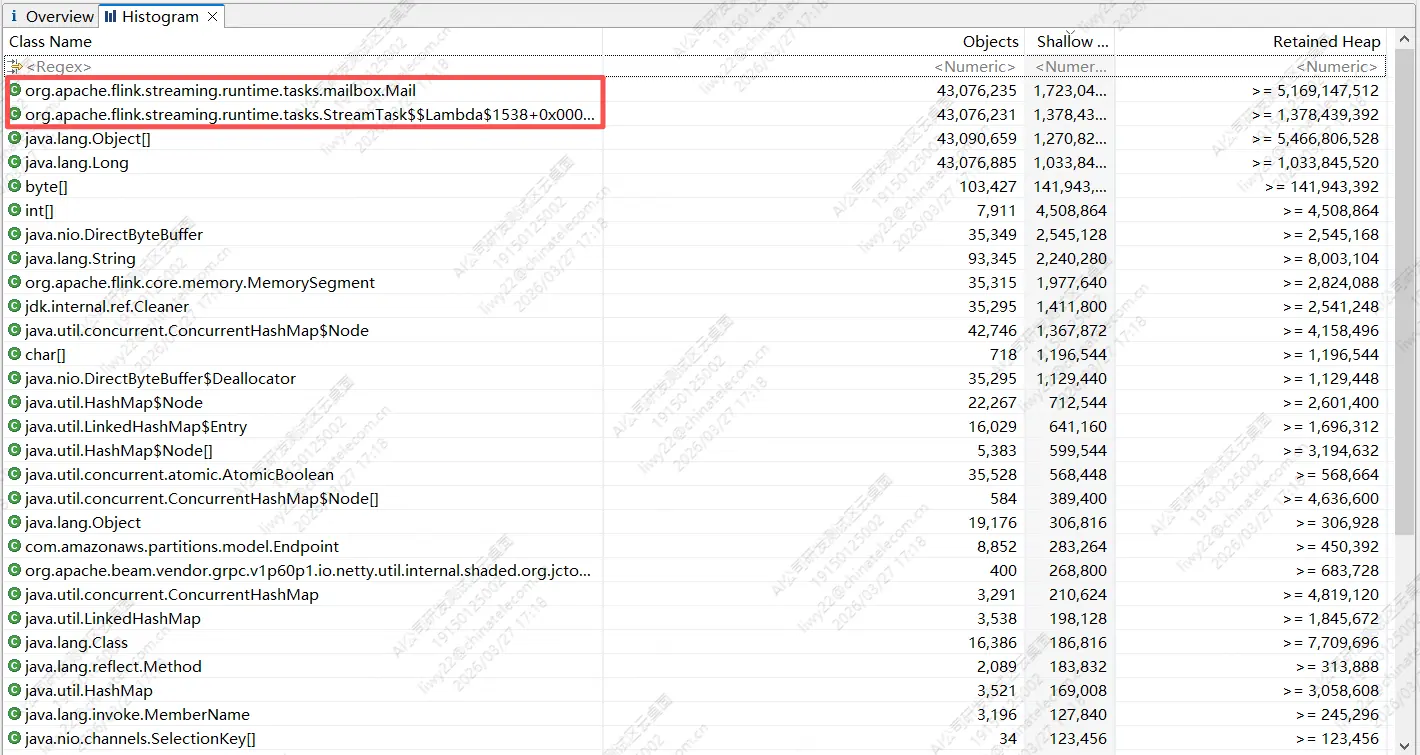Select the java.lang.Object[] class name
The height and width of the screenshot is (755, 1420).
(88, 138)
